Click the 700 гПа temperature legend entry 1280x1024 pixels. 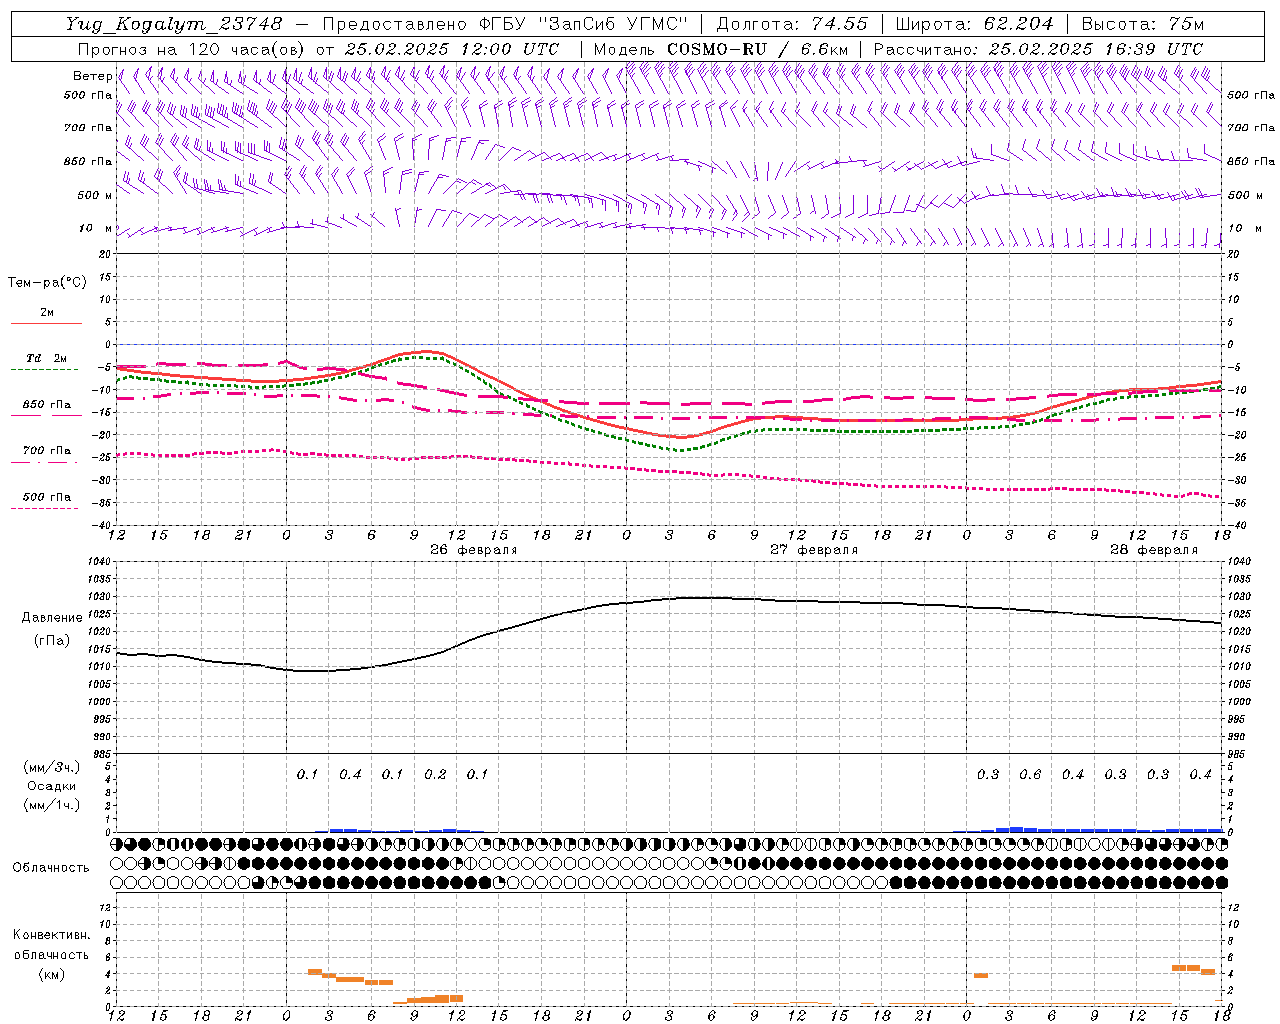pyautogui.click(x=46, y=450)
